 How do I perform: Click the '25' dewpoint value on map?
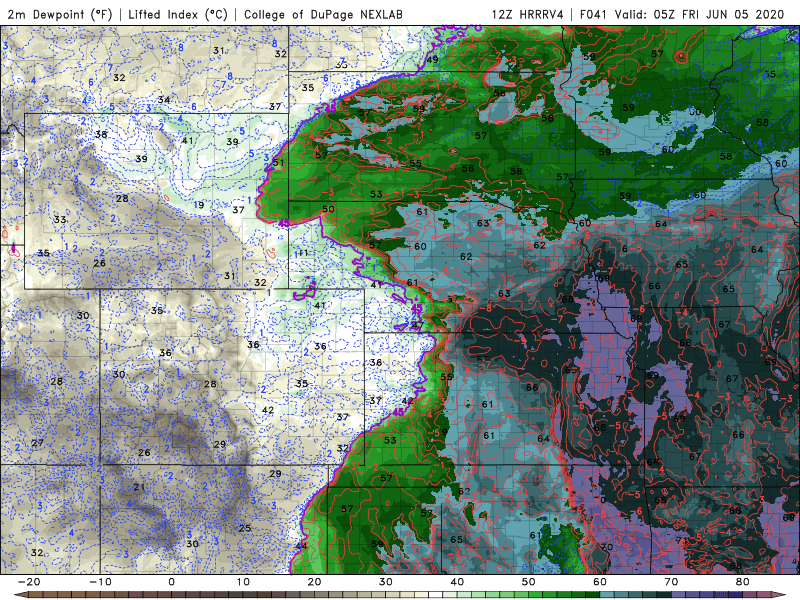click(245, 528)
